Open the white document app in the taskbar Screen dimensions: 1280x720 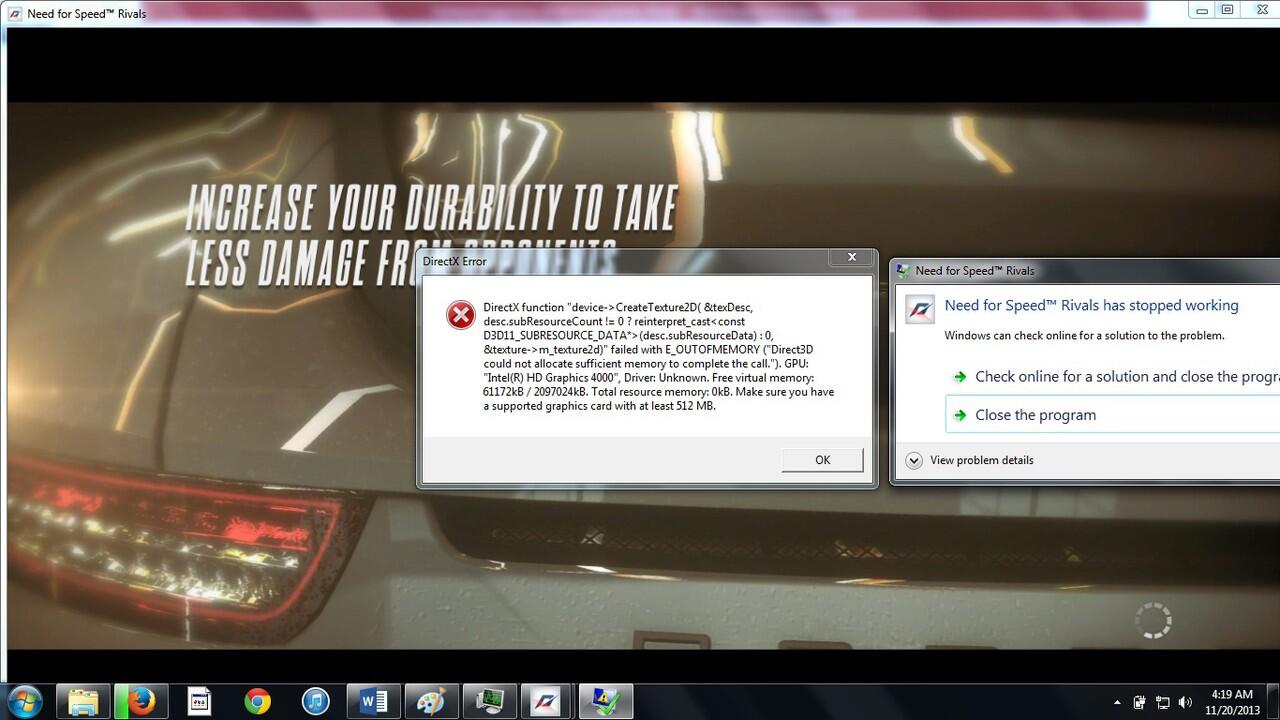pos(199,702)
